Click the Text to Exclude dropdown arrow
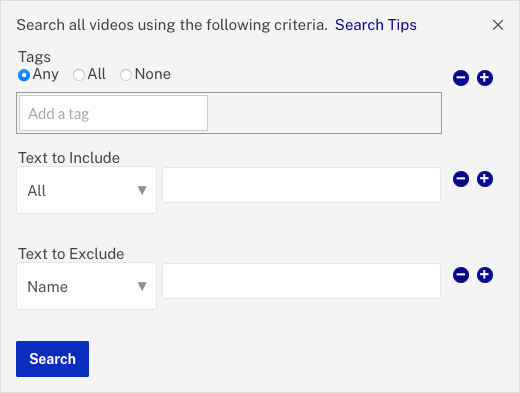Screen dimensions: 520x393 [142, 286]
